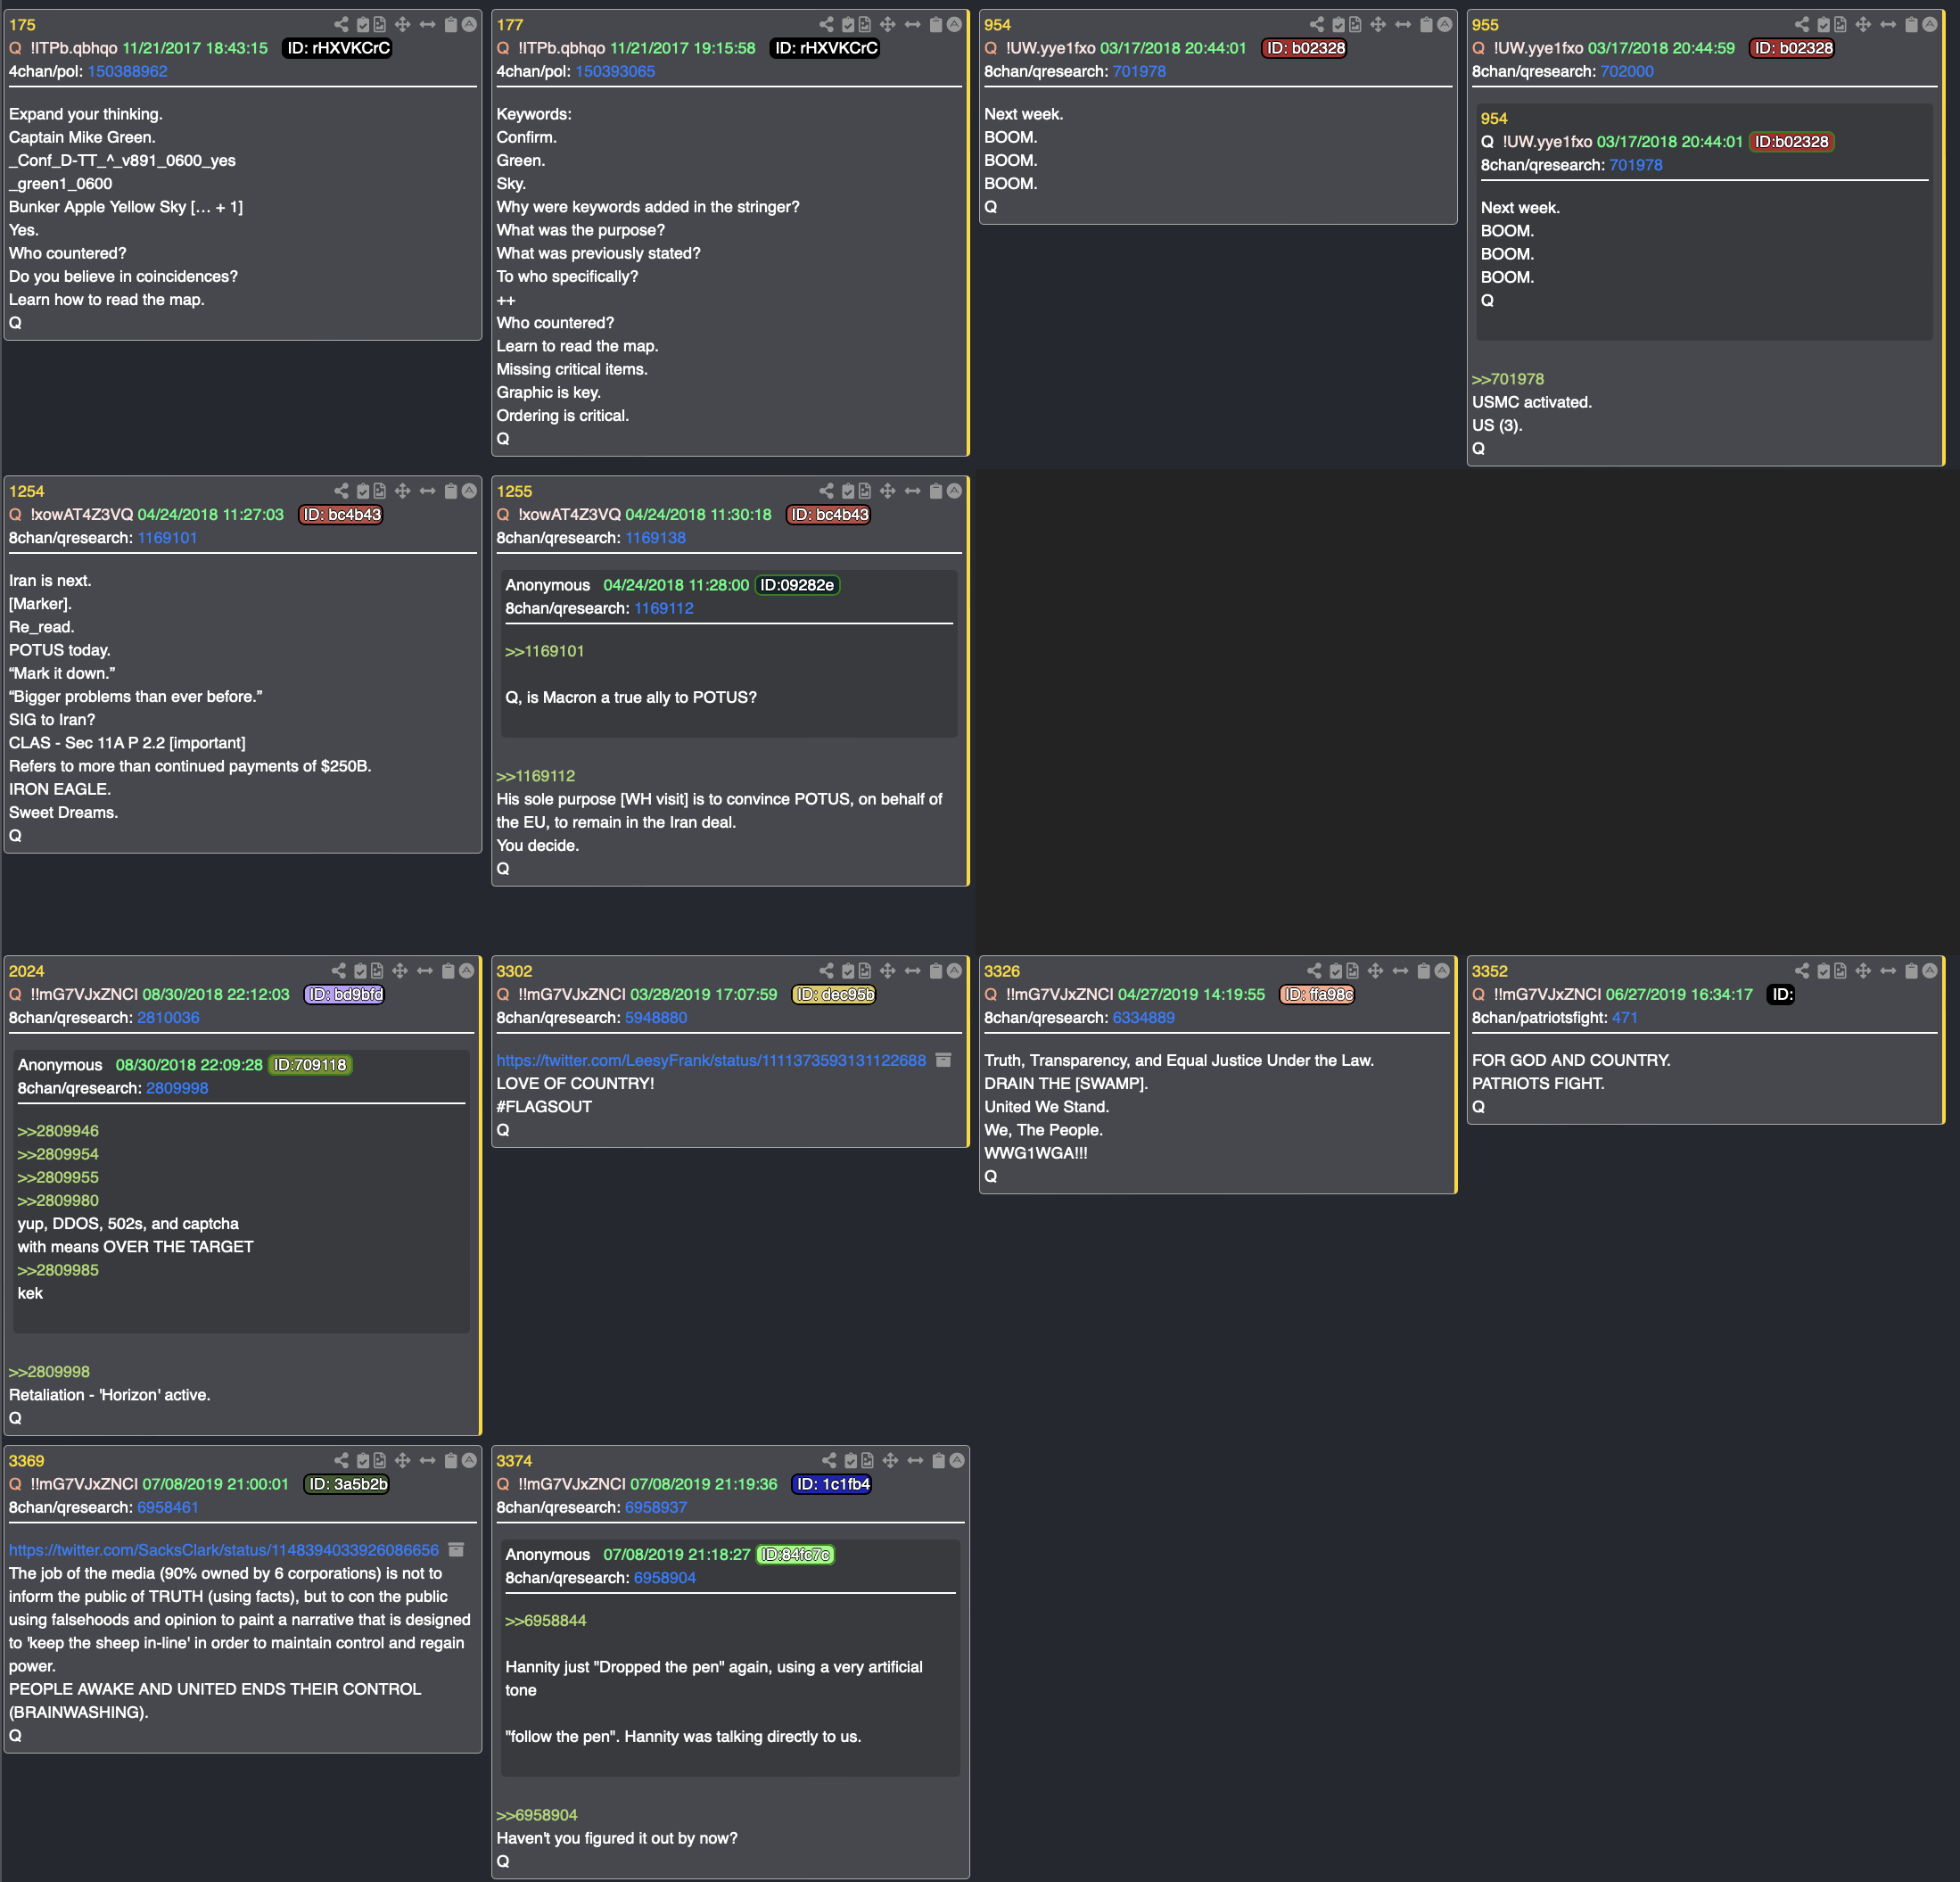Open 8chan/qresearch link 6334889
Viewport: 1960px width, 1882px height.
coord(1143,1018)
